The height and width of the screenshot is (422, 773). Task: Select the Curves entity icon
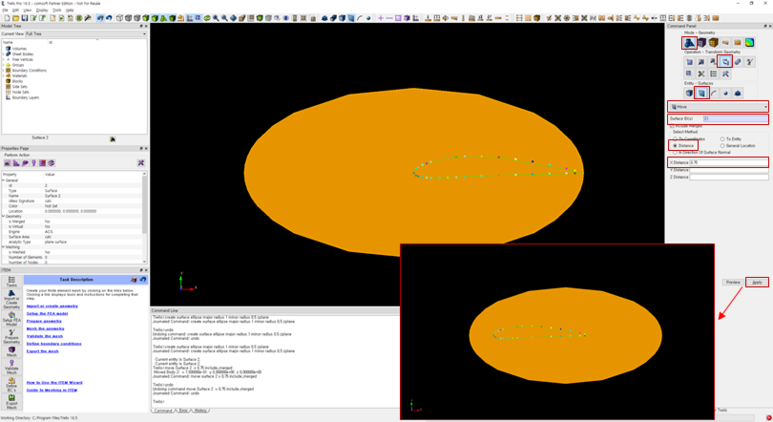tap(713, 93)
